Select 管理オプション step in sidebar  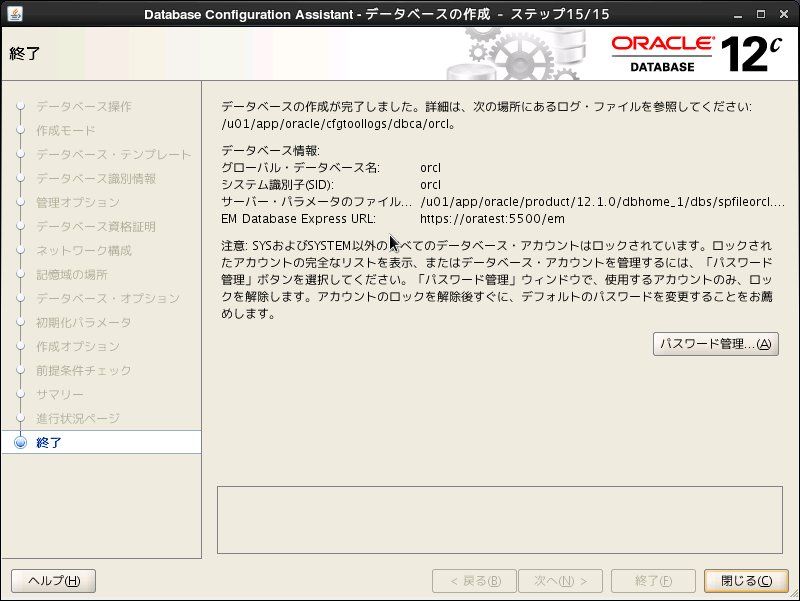78,202
